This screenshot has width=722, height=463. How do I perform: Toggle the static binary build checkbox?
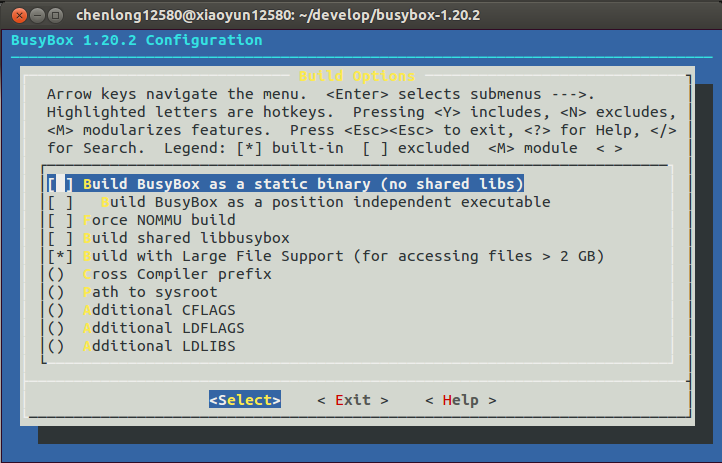click(x=60, y=184)
